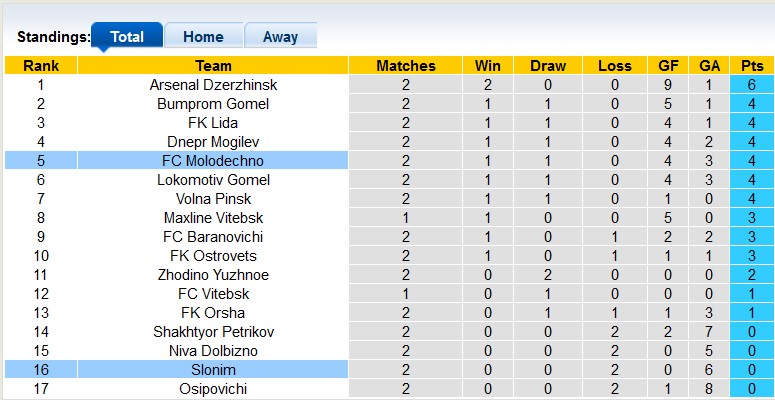Open Maxline Vitebsk team page
This screenshot has width=775, height=400.
(x=213, y=218)
